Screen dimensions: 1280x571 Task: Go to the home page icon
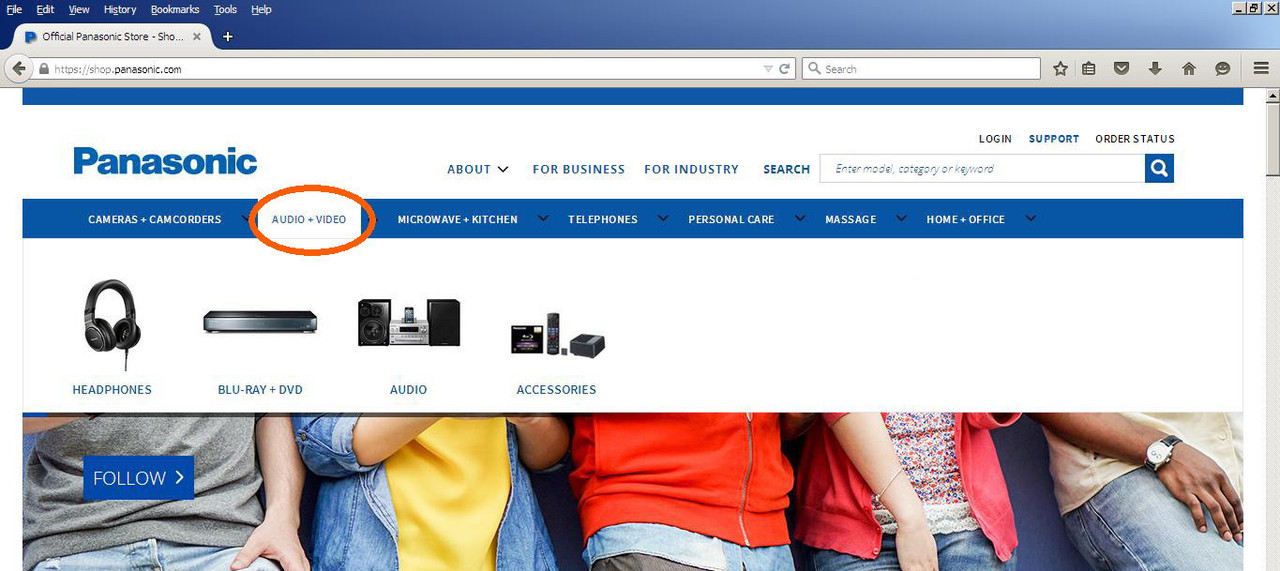[x=1189, y=69]
